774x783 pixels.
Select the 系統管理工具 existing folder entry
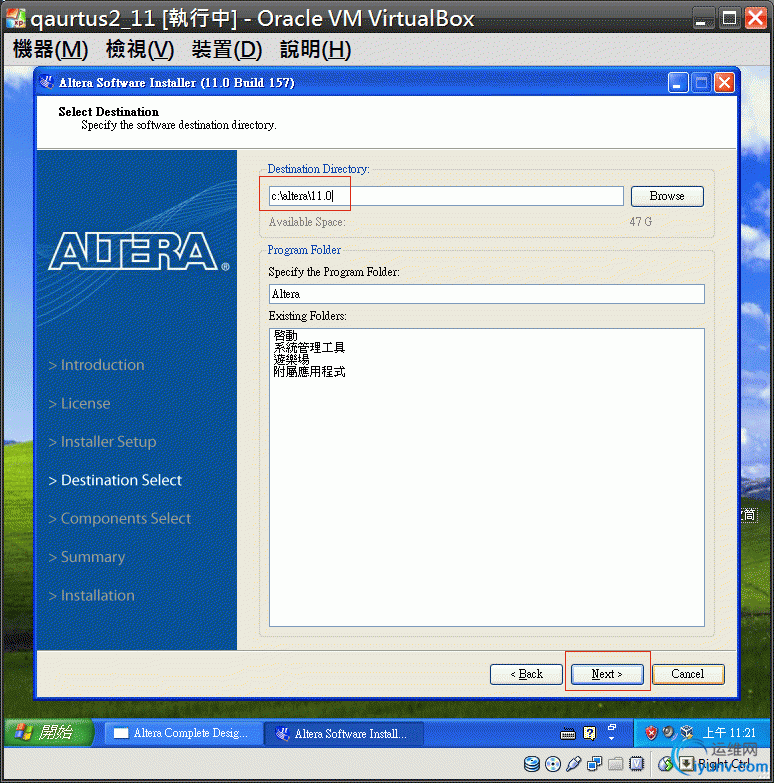point(309,347)
